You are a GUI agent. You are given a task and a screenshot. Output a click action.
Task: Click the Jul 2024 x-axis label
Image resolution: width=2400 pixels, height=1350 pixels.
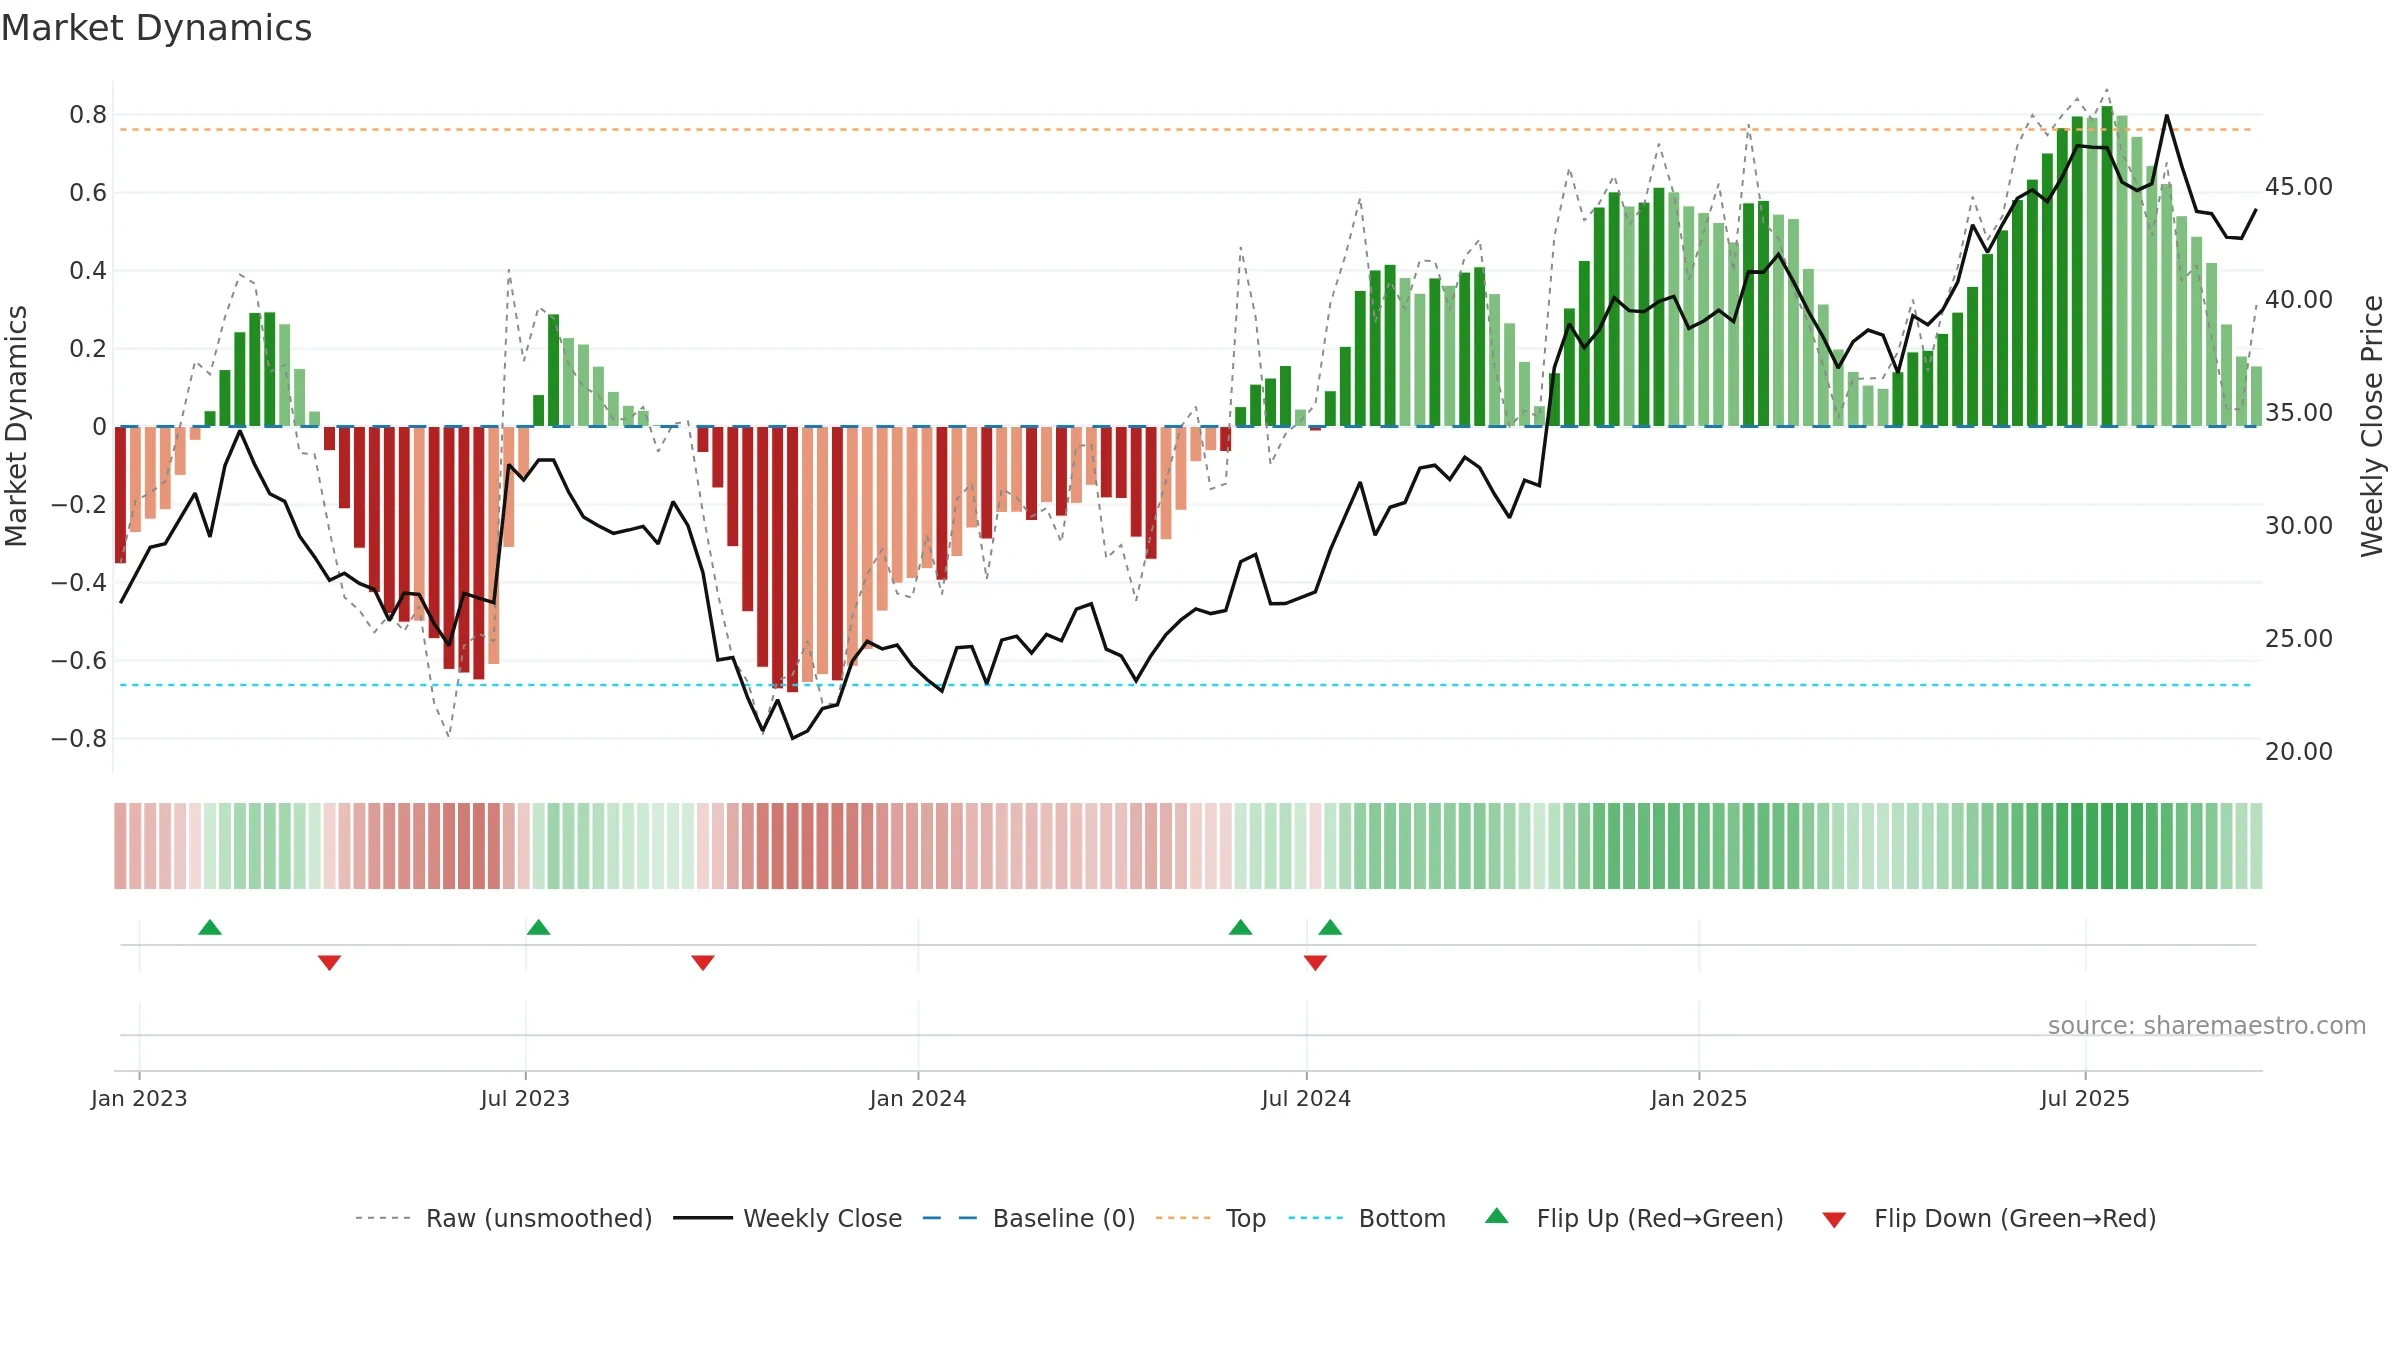click(x=1306, y=1098)
